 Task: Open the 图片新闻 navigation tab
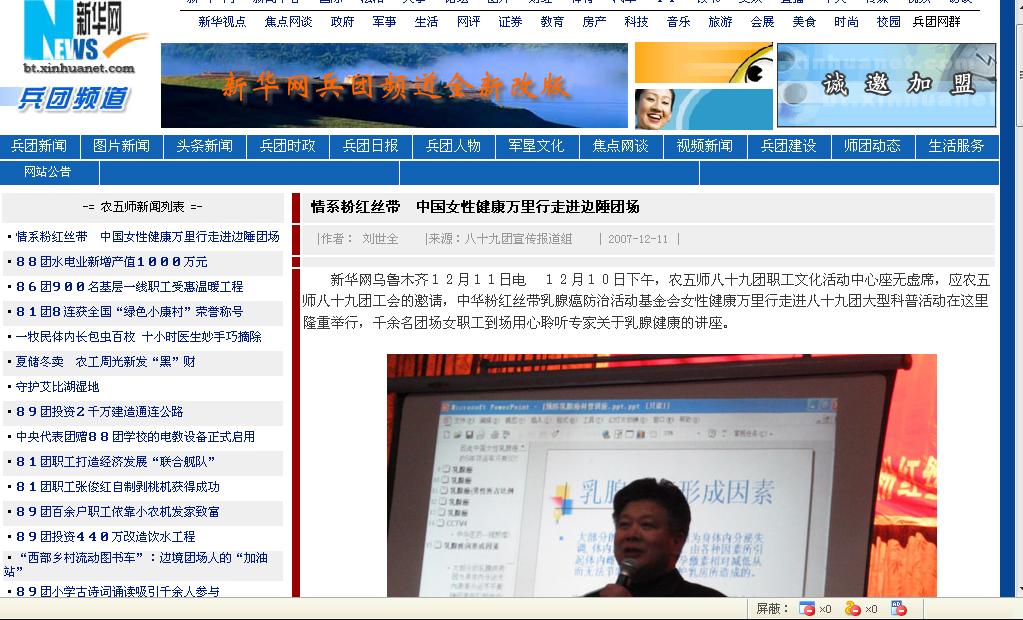pos(121,146)
